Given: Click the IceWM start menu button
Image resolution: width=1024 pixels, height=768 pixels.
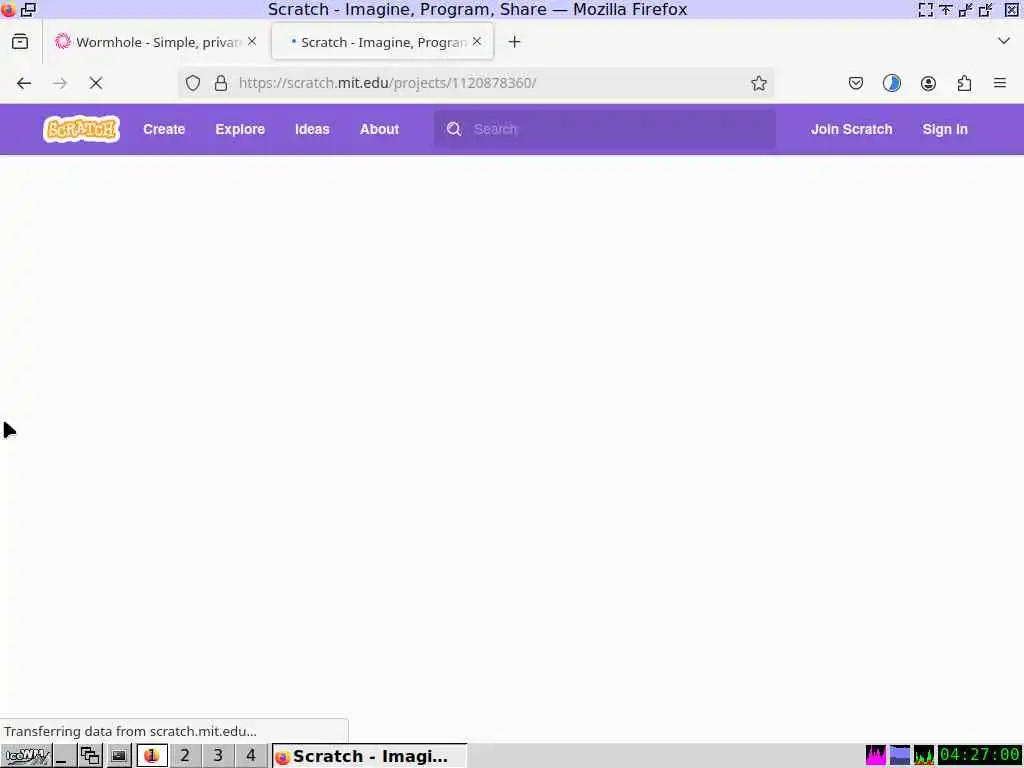Looking at the screenshot, I should [x=26, y=756].
